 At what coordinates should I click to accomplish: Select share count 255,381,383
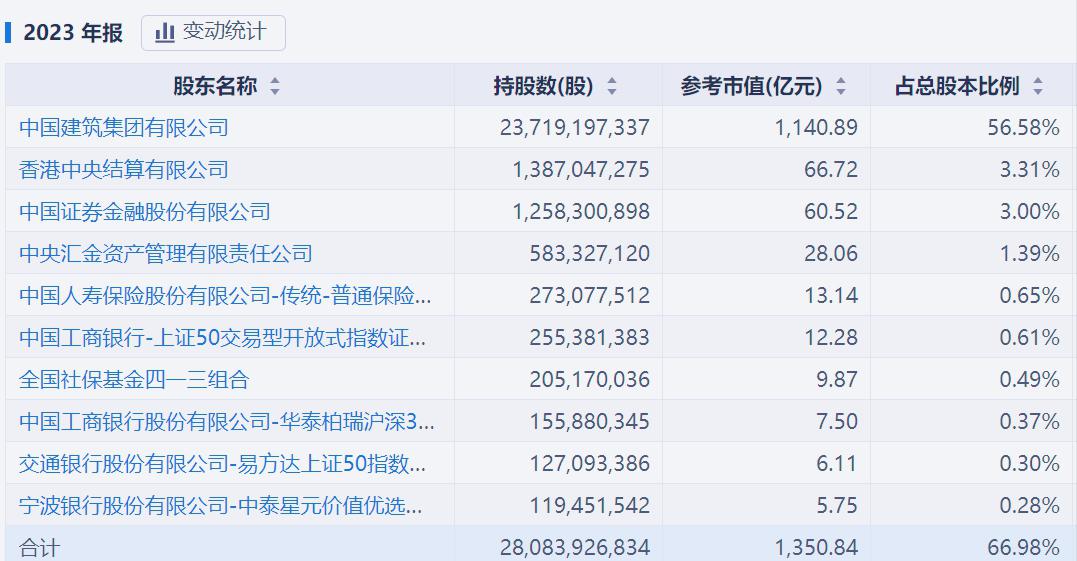coord(589,337)
